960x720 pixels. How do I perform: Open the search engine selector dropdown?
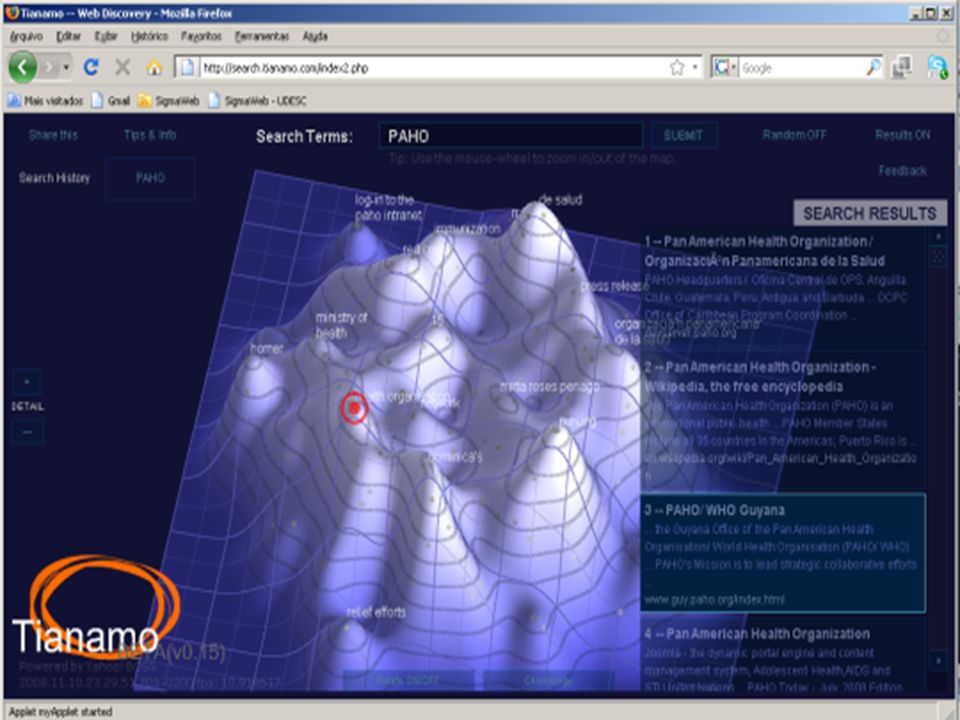(725, 67)
